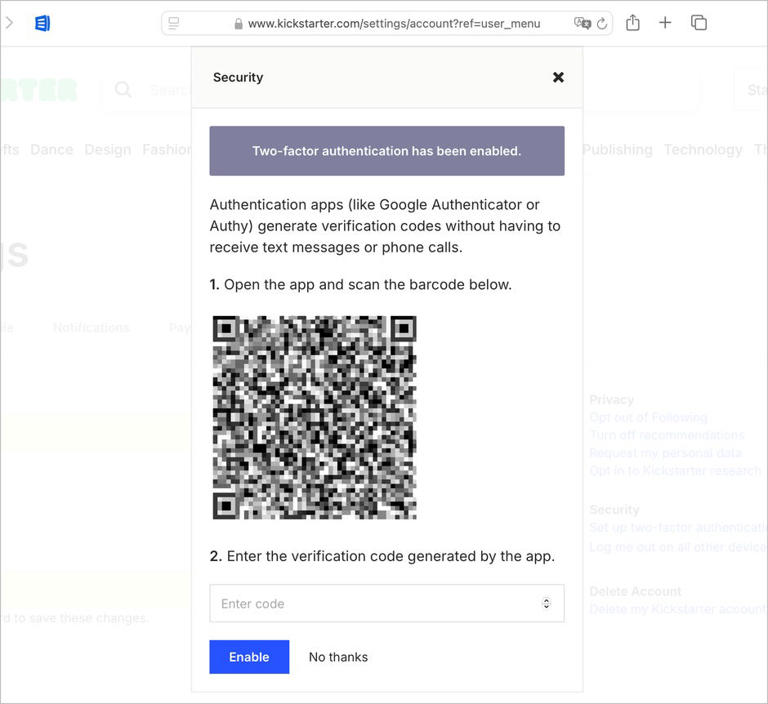Open the Safari Share menu

pyautogui.click(x=633, y=23)
